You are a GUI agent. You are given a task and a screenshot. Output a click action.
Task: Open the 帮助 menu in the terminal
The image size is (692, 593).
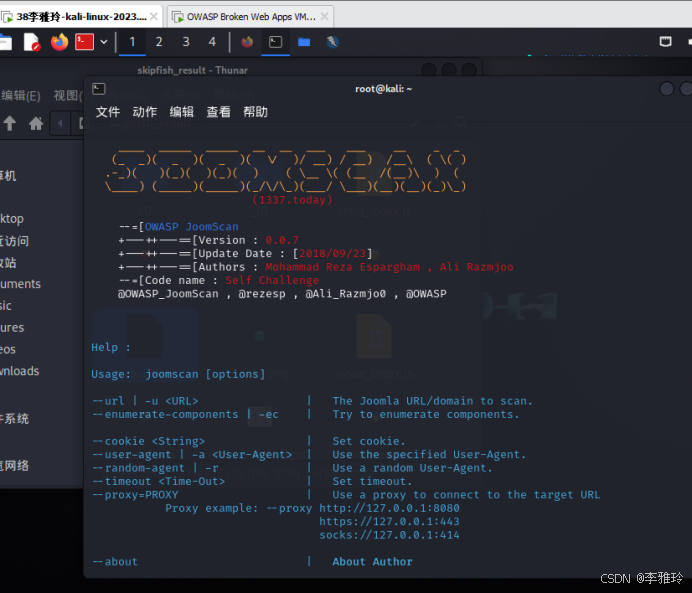pos(256,112)
